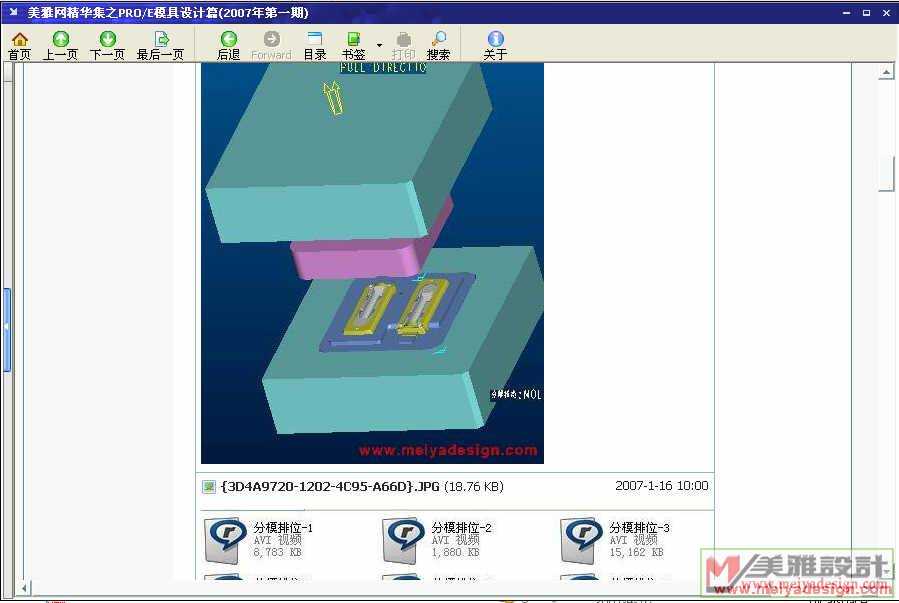The height and width of the screenshot is (603, 899).
Task: Click the 8,783 KB file size text
Action: pyautogui.click(x=277, y=553)
